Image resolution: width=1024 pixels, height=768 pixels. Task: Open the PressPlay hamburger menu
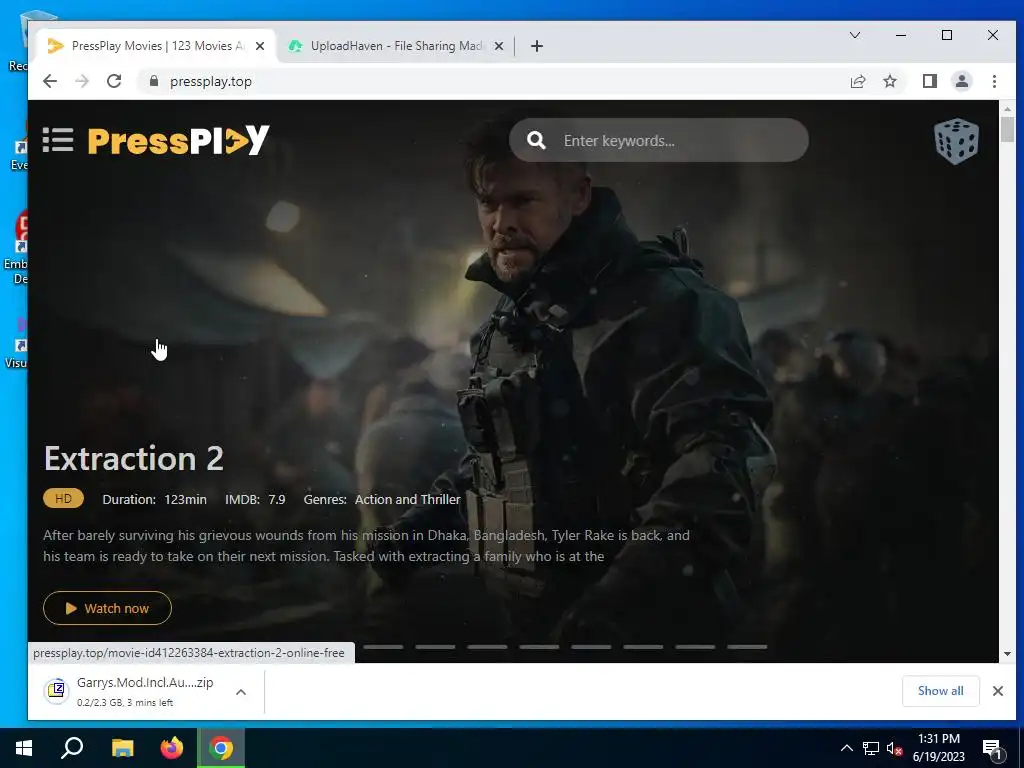click(x=57, y=140)
